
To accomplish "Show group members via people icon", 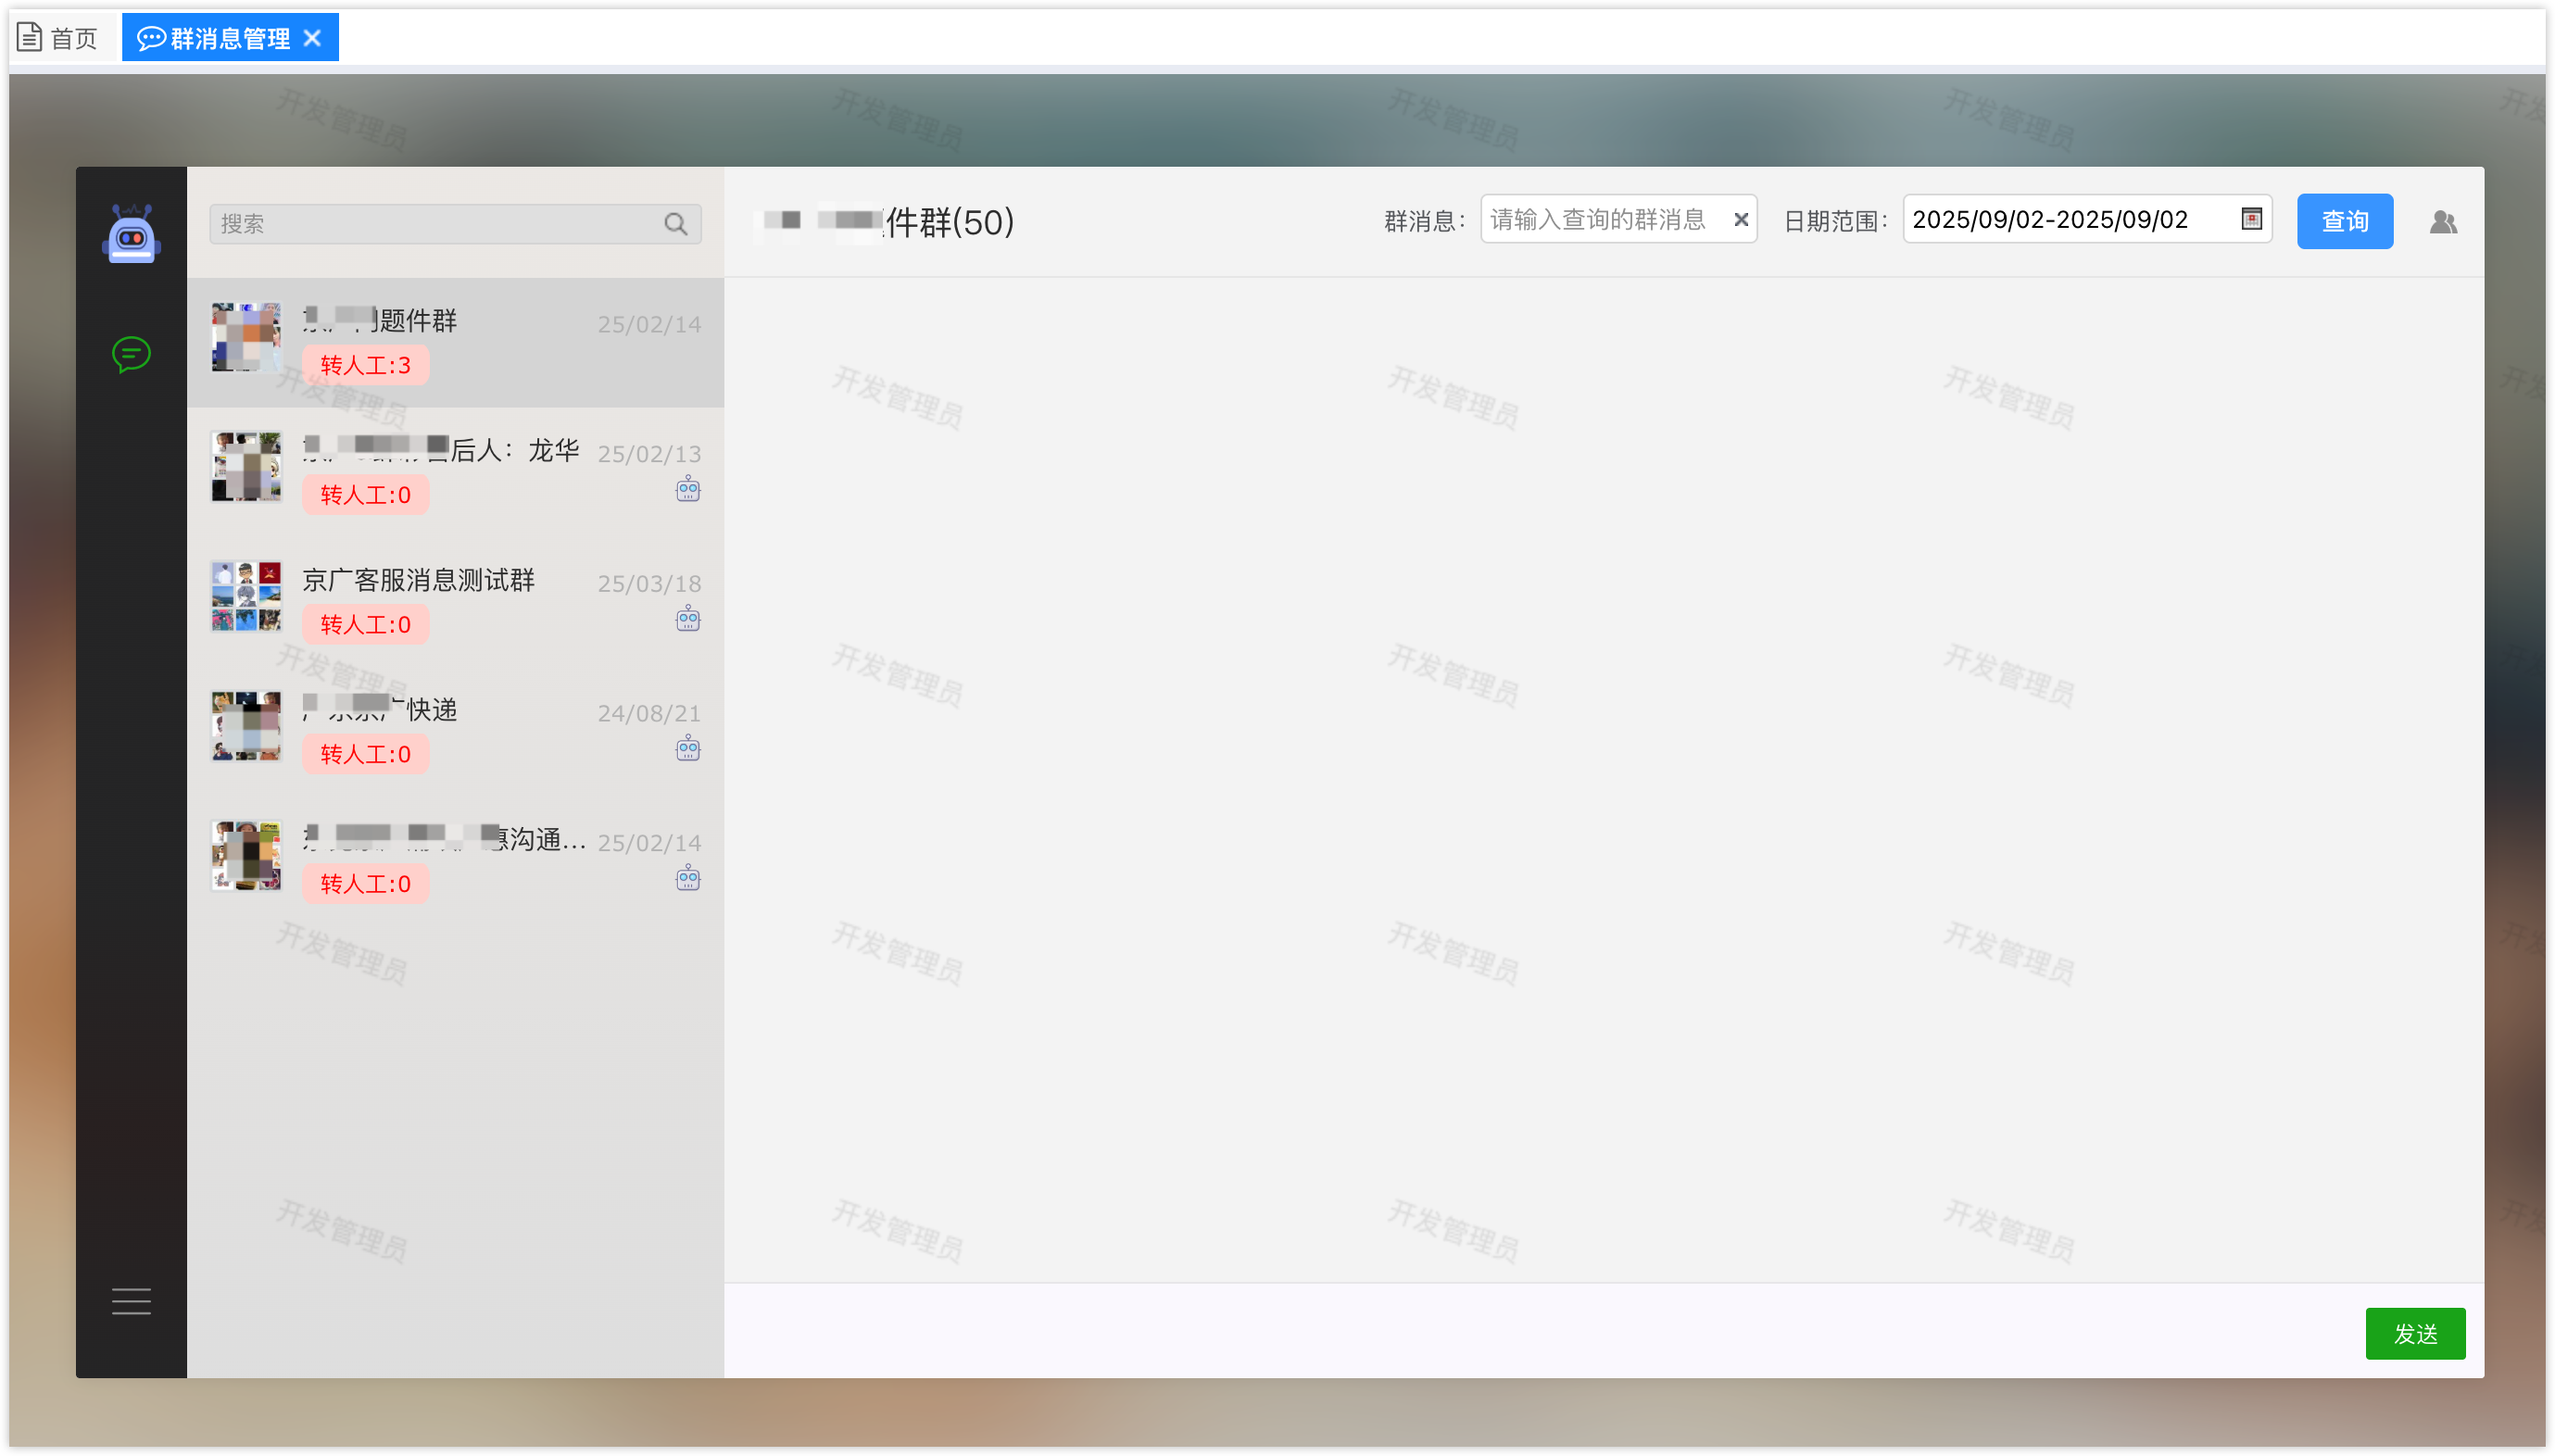I will (2443, 222).
